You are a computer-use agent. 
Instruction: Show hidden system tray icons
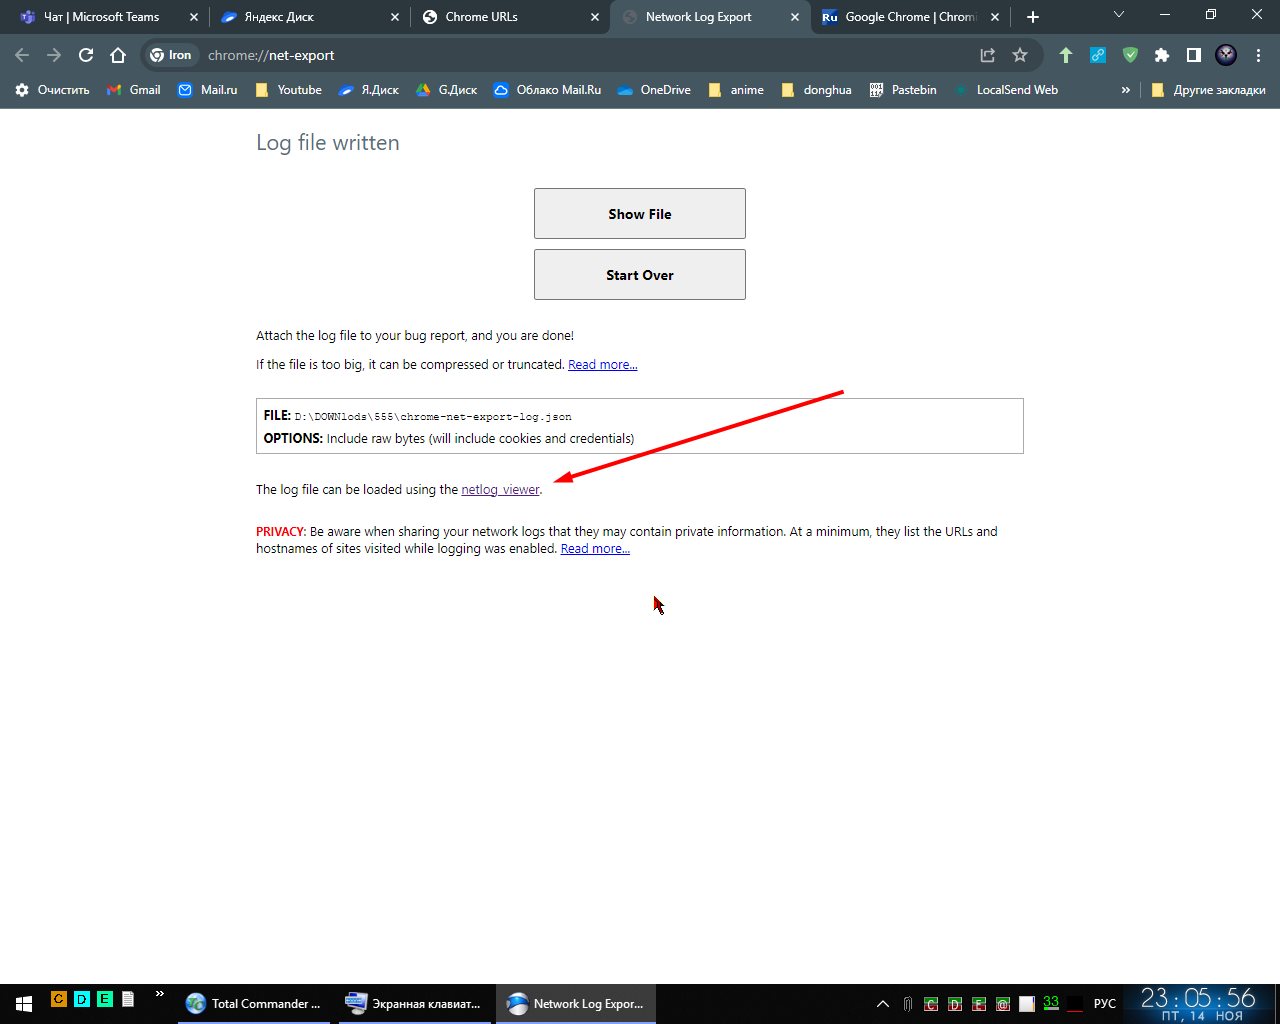click(x=882, y=1003)
